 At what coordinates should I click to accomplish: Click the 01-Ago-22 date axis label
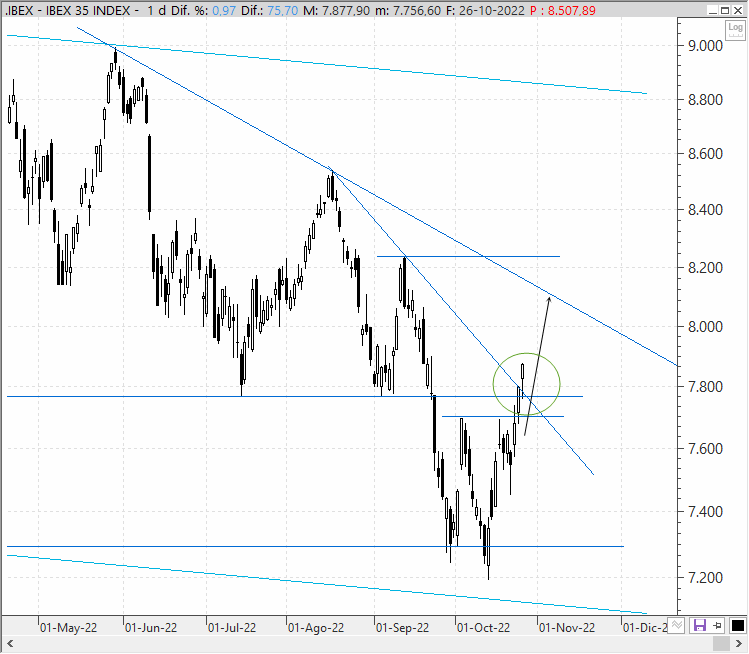[x=316, y=627]
